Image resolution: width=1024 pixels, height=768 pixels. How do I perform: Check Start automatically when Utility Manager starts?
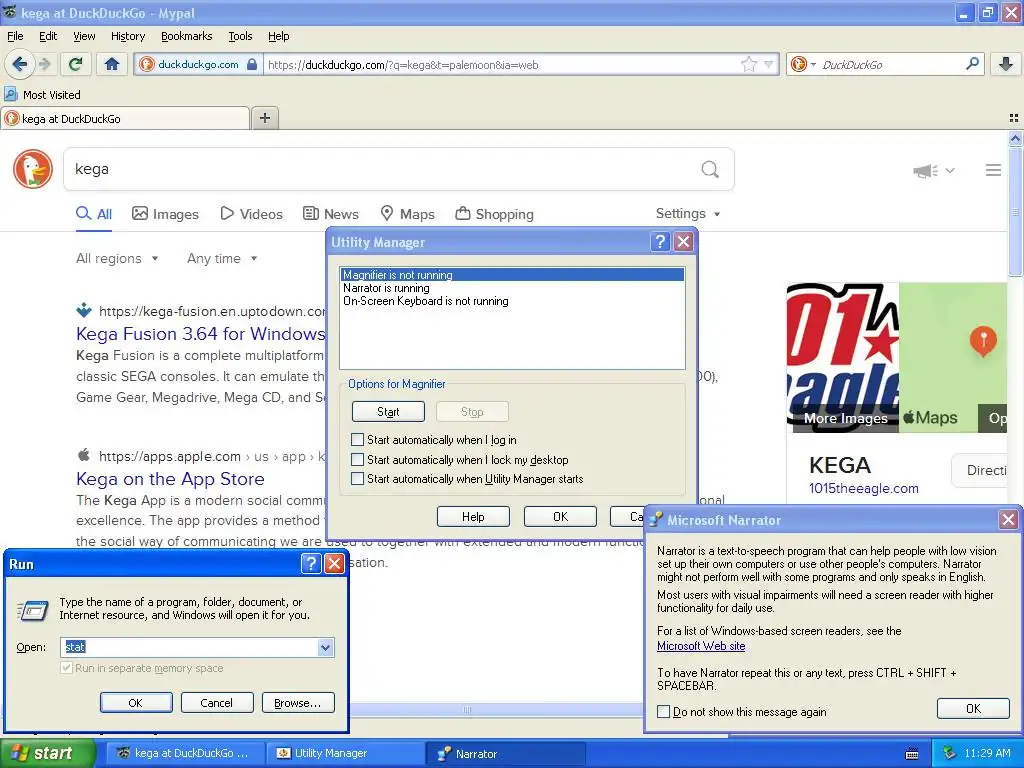tap(357, 479)
